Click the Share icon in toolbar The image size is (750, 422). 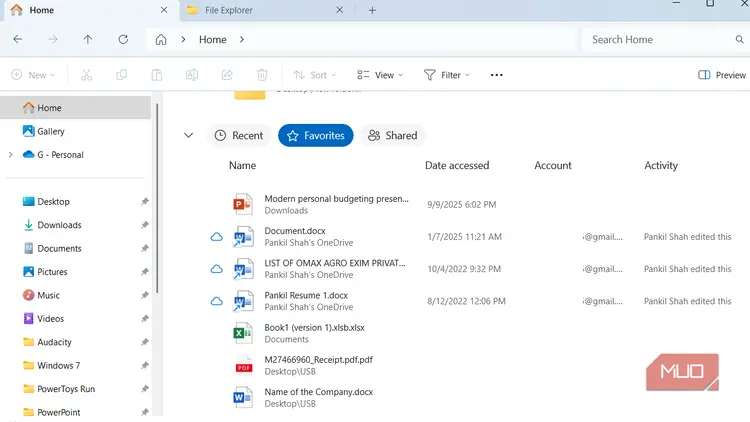(x=227, y=75)
